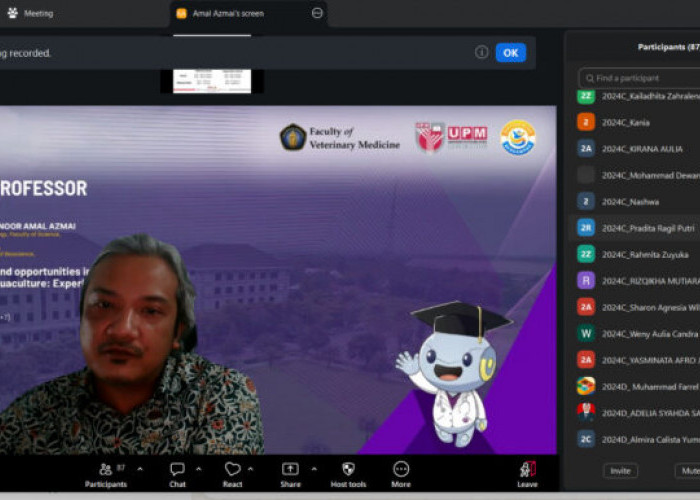Select participant 2024C_Mohammad Dewan
The width and height of the screenshot is (700, 500).
[x=634, y=175]
